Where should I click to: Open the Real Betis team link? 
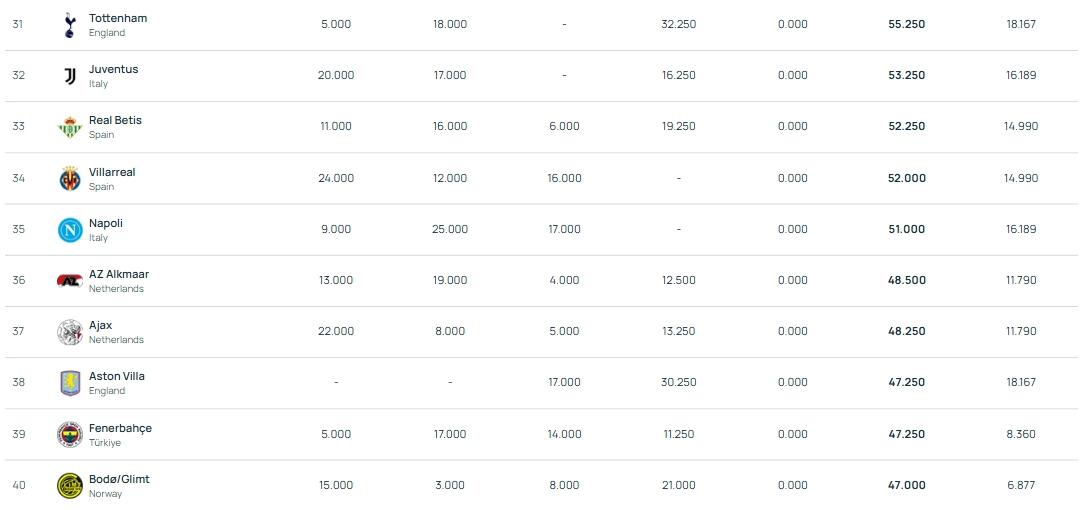(x=115, y=120)
